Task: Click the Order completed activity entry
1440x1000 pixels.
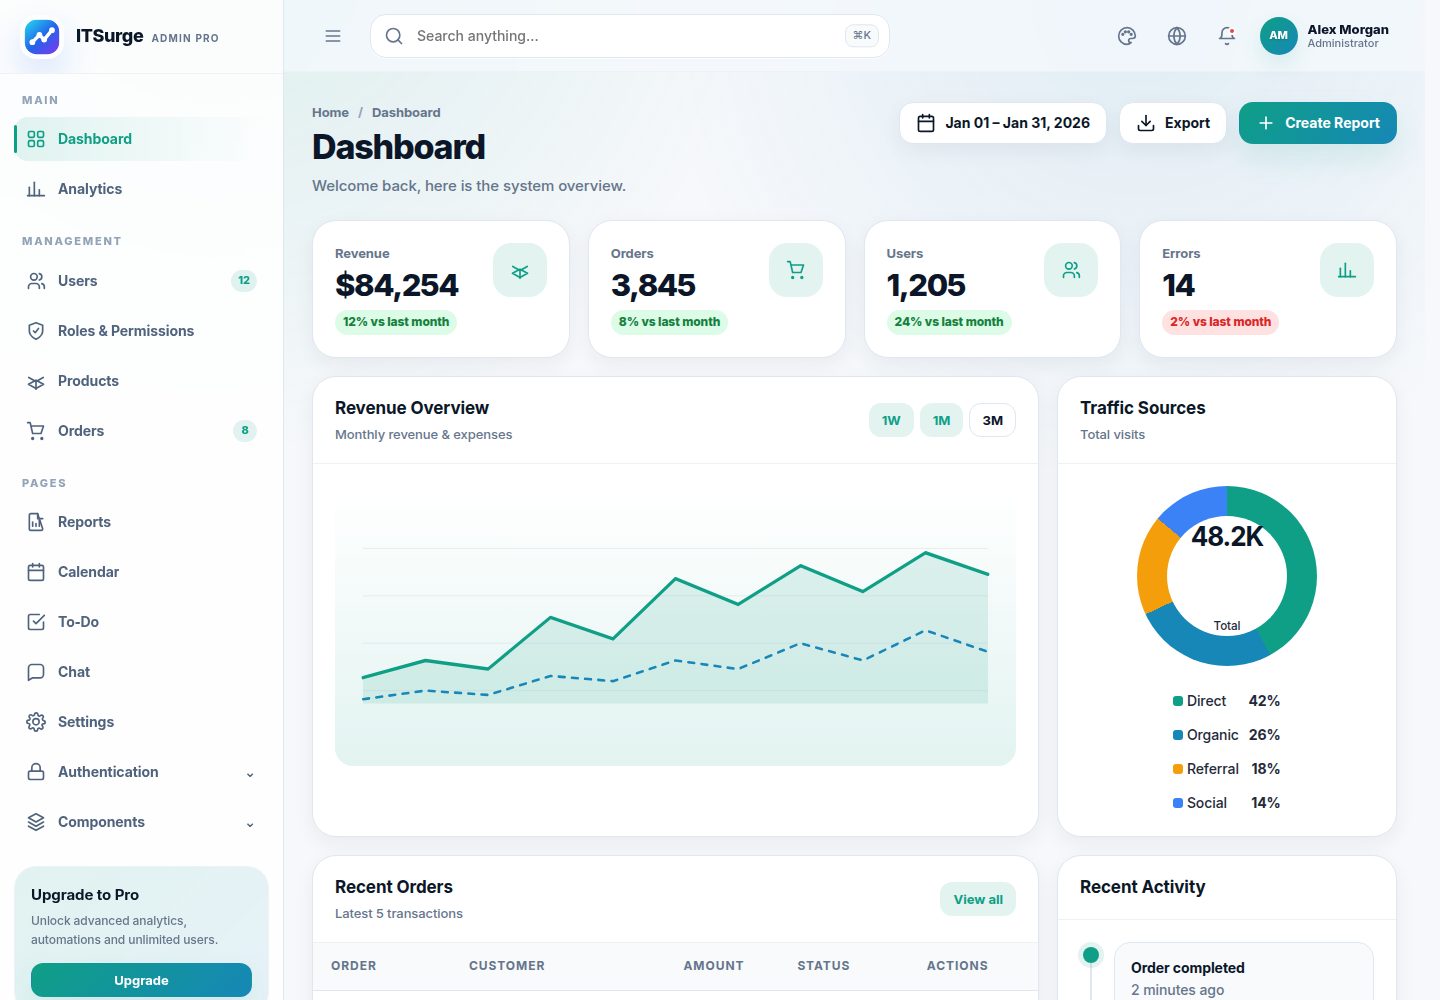Action: coord(1243,971)
